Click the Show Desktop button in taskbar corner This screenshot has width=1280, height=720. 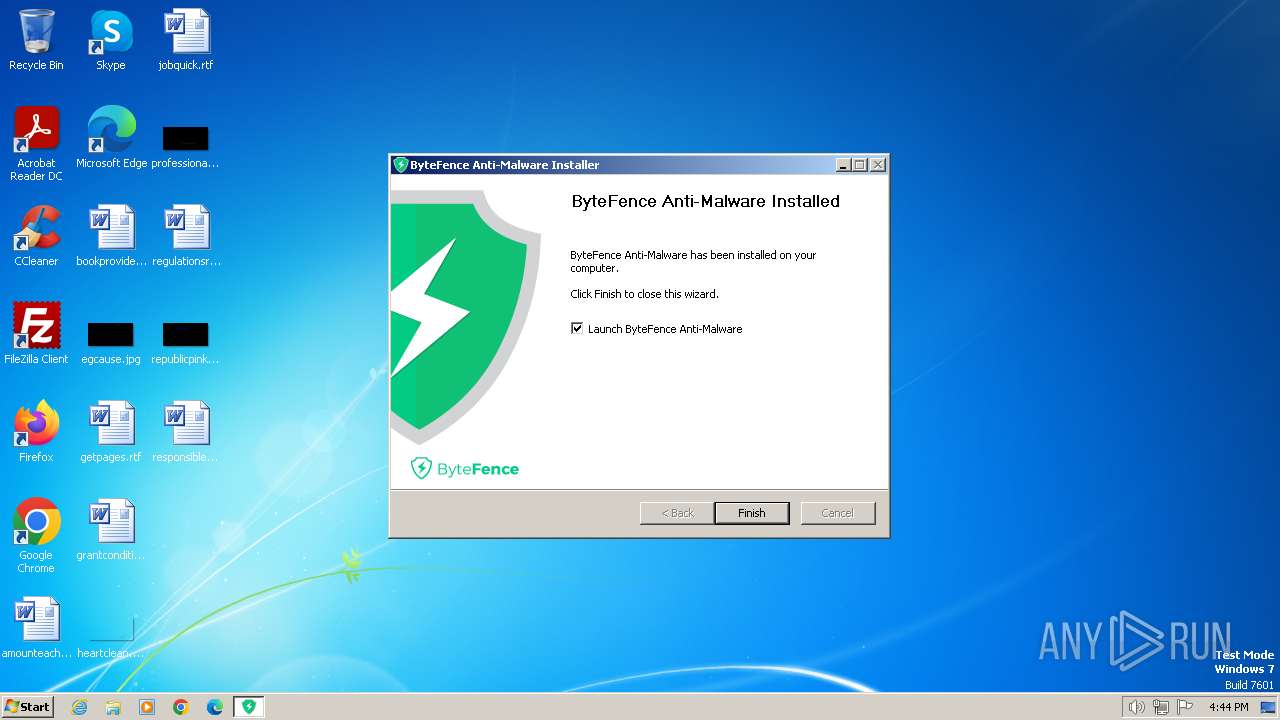(1269, 707)
